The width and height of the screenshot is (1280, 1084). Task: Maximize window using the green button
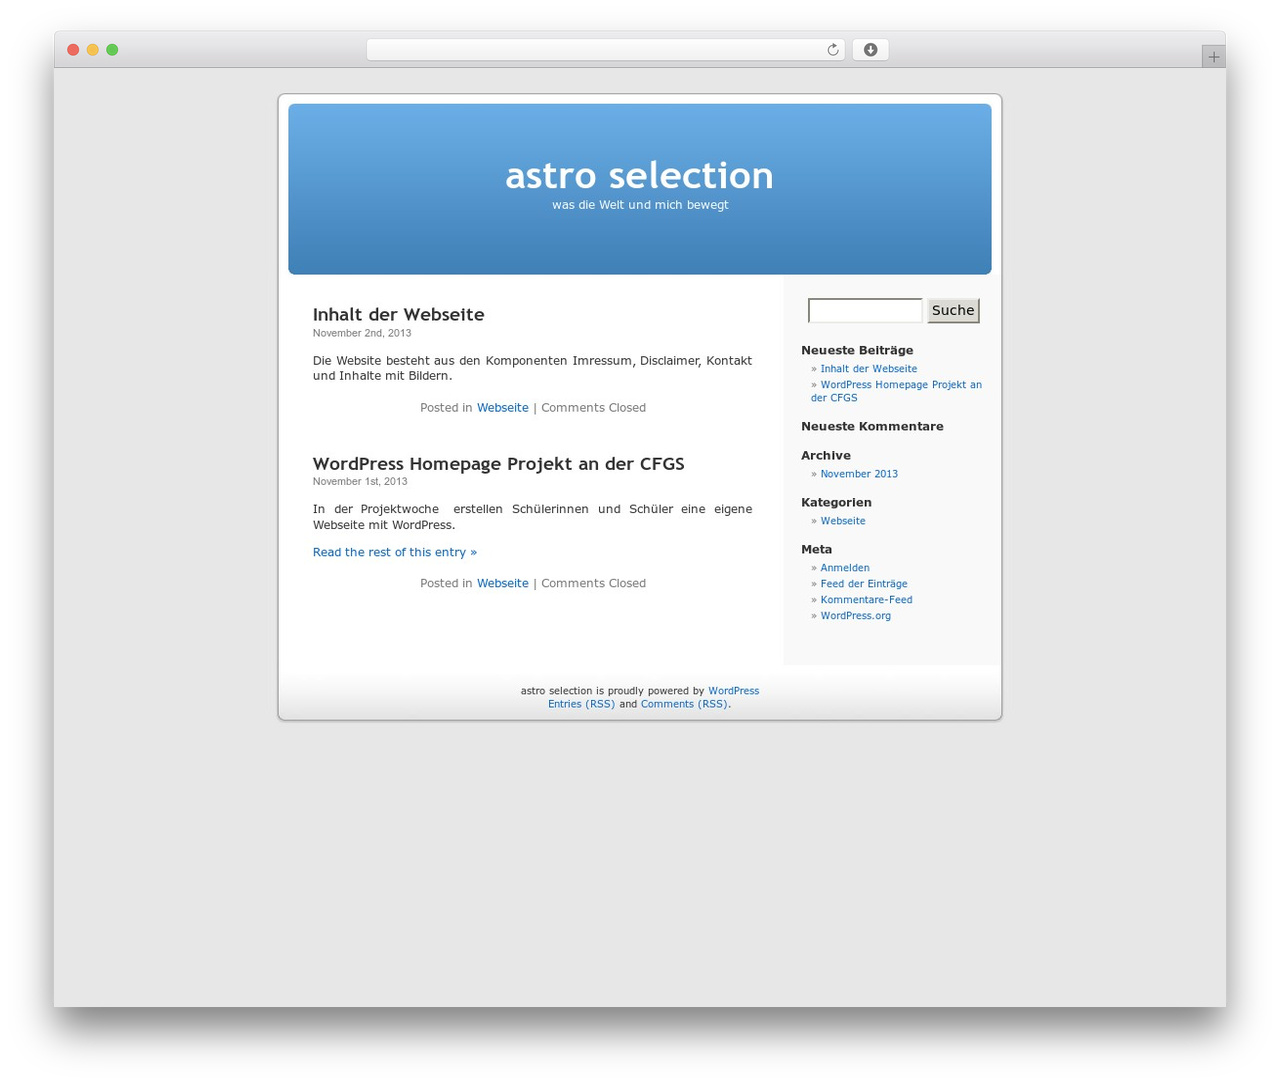pos(112,50)
